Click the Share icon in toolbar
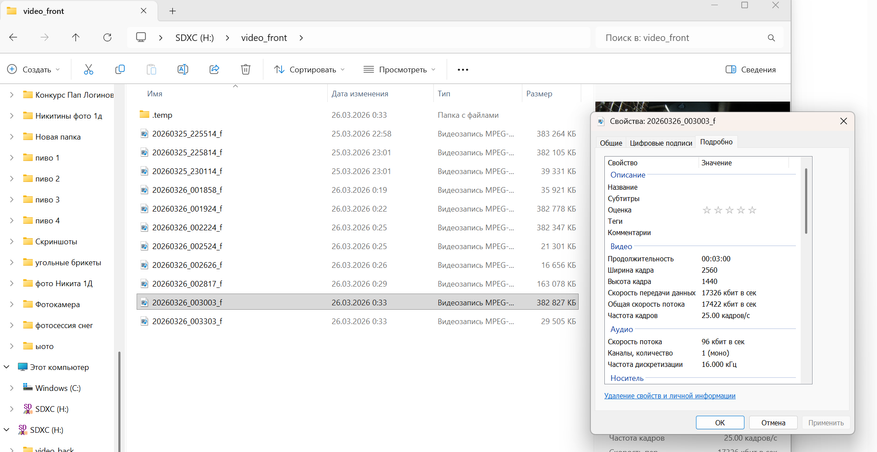The width and height of the screenshot is (877, 452). 214,70
